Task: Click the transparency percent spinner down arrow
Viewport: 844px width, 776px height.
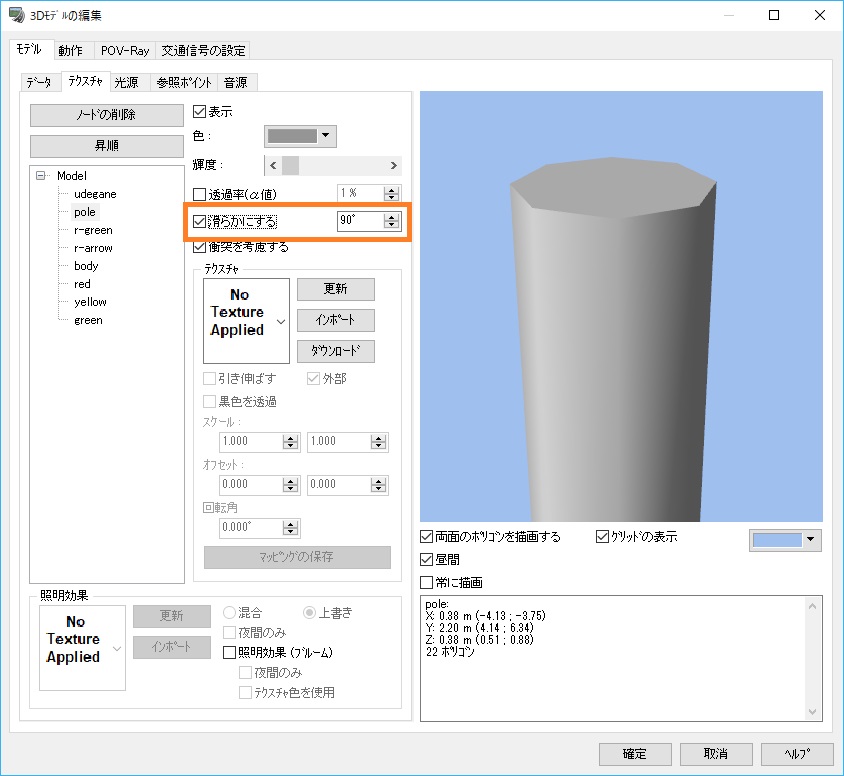Action: [x=392, y=198]
